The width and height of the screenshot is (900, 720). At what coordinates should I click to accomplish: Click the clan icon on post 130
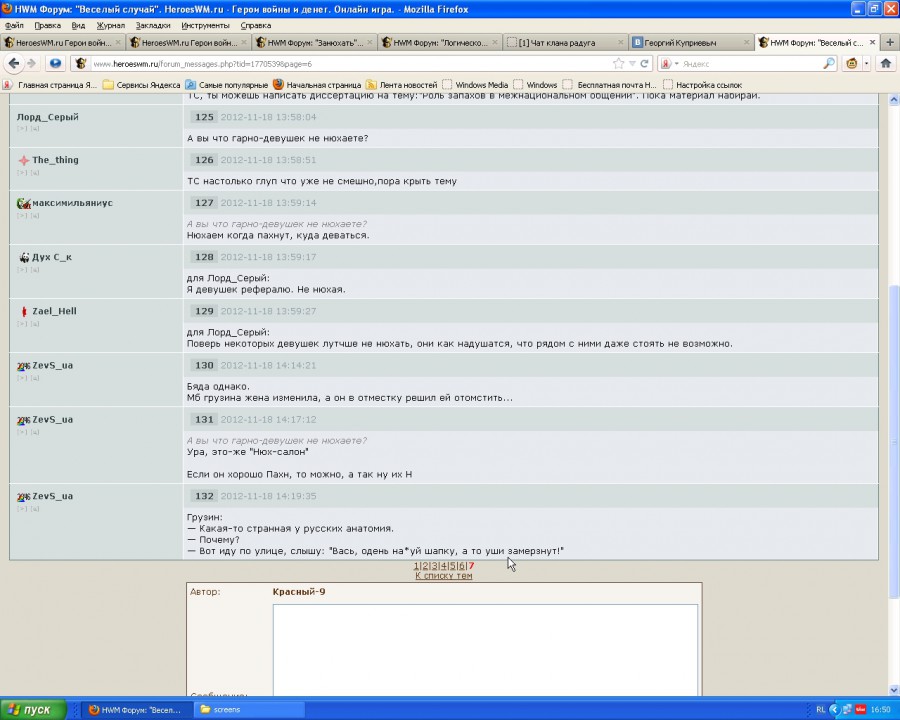24,366
